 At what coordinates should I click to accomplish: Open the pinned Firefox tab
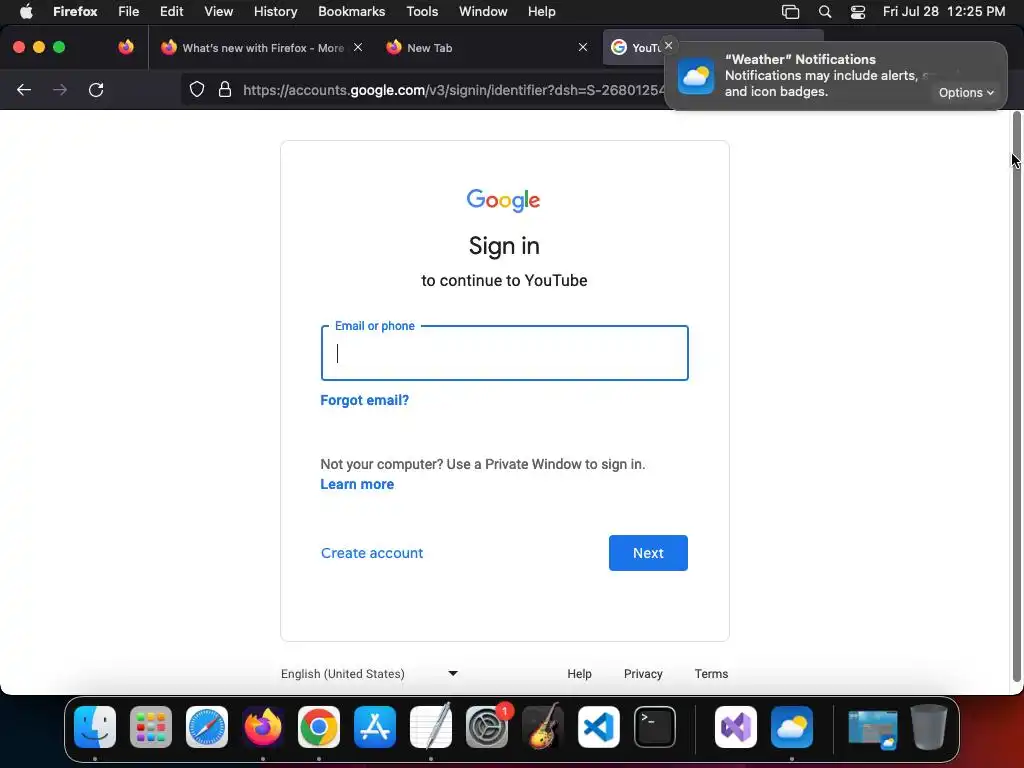tap(126, 47)
